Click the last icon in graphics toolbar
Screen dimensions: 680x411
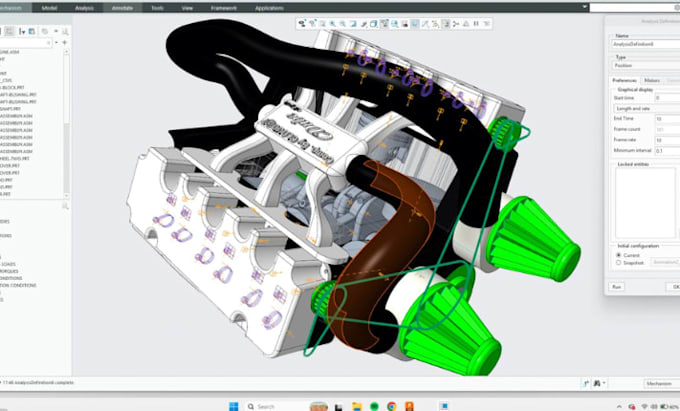click(487, 23)
